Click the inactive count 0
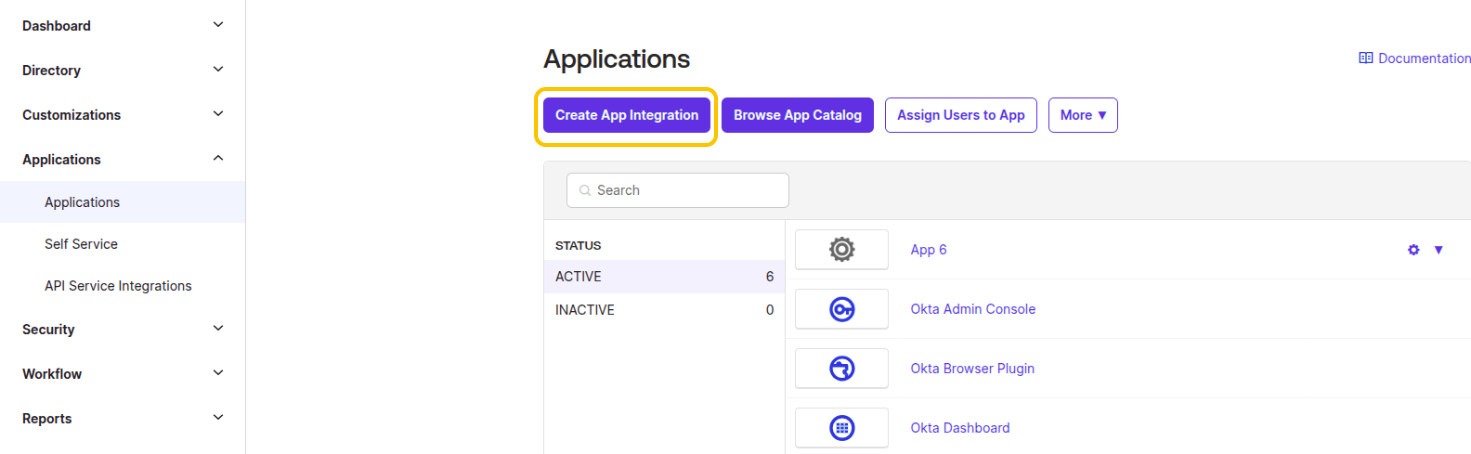This screenshot has height=454, width=1471. 770,310
